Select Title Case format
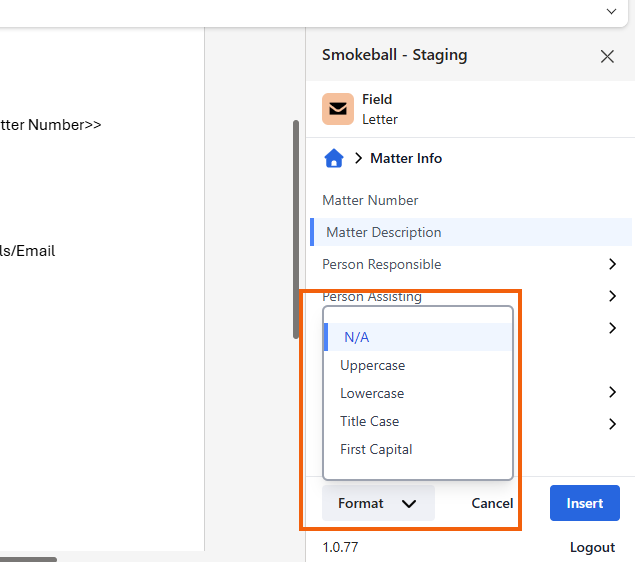This screenshot has width=635, height=562. pos(369,421)
